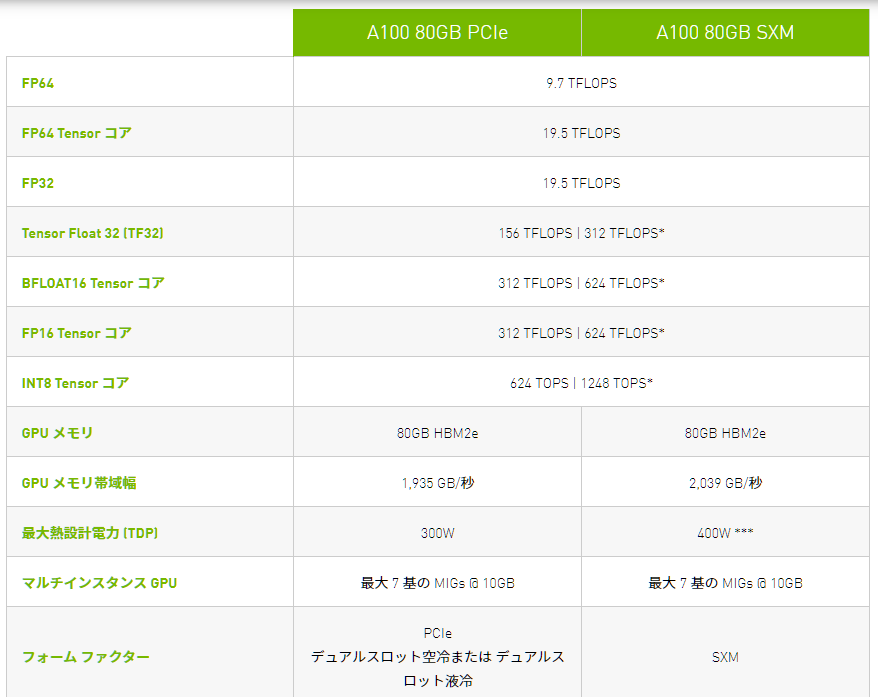878x697 pixels.
Task: Select the 400W *** TDP value
Action: pos(725,533)
